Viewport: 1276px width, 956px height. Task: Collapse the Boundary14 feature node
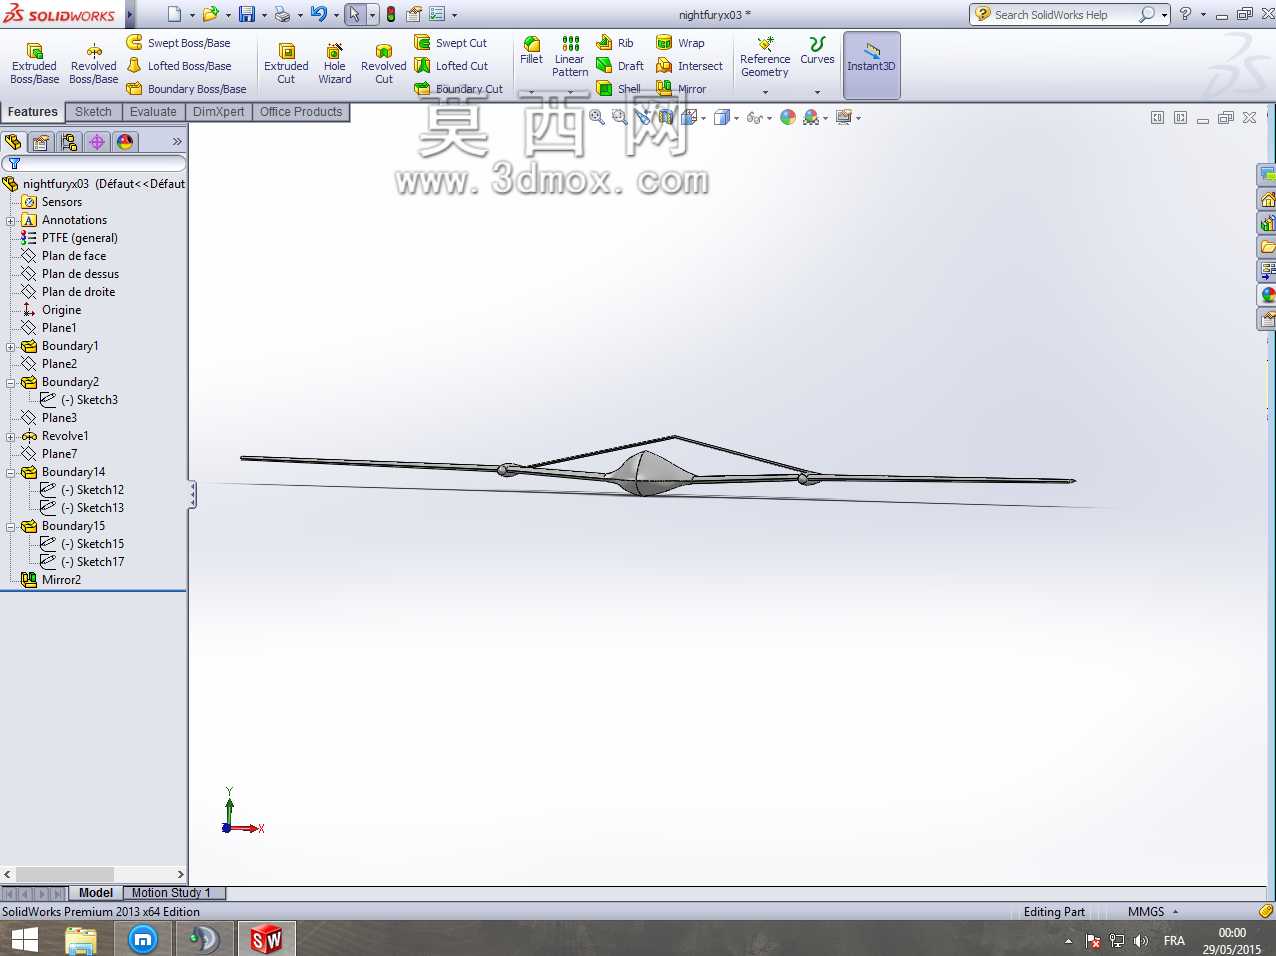pos(11,472)
